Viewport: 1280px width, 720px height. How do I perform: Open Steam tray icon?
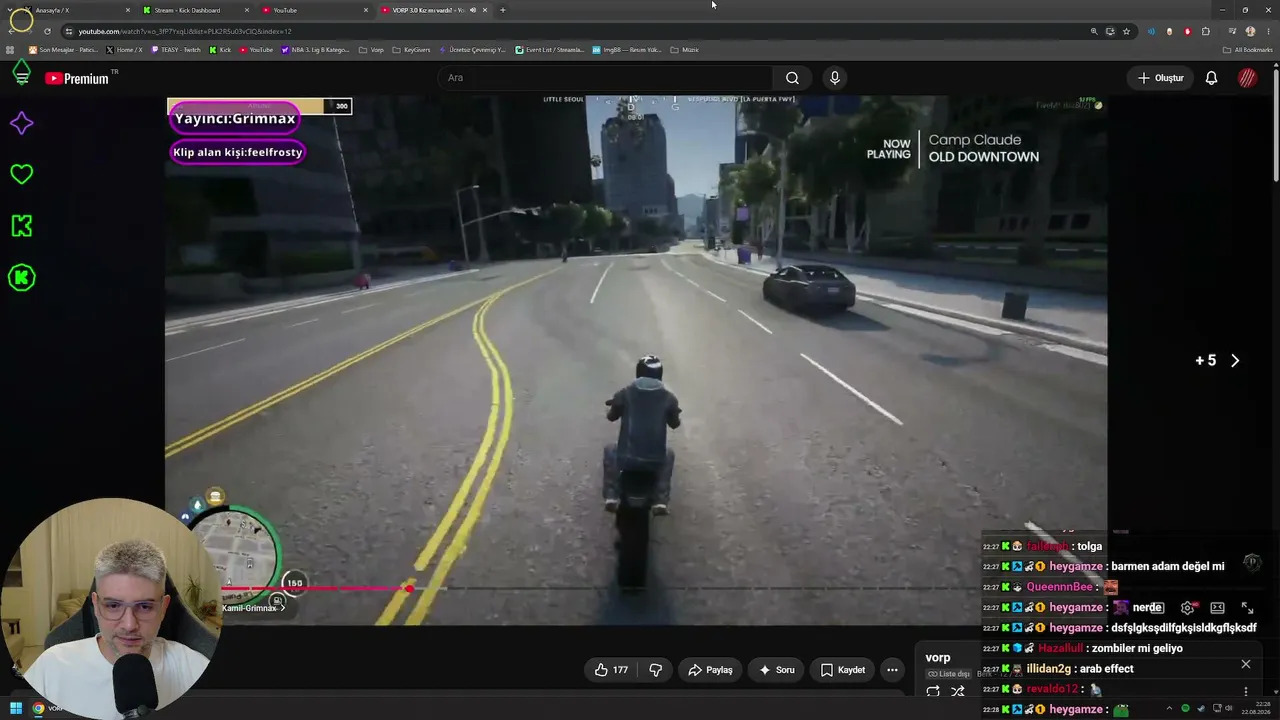1199,709
